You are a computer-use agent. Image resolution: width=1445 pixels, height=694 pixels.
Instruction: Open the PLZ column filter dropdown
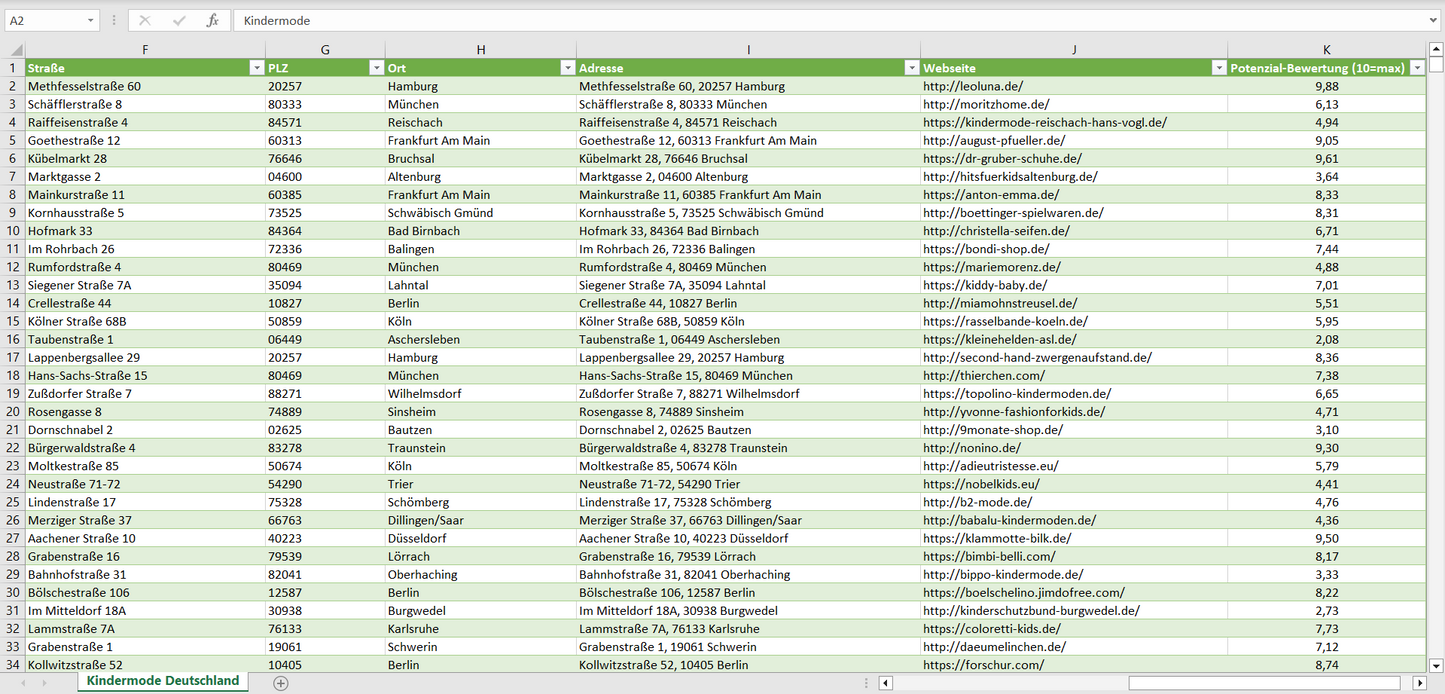click(x=376, y=68)
